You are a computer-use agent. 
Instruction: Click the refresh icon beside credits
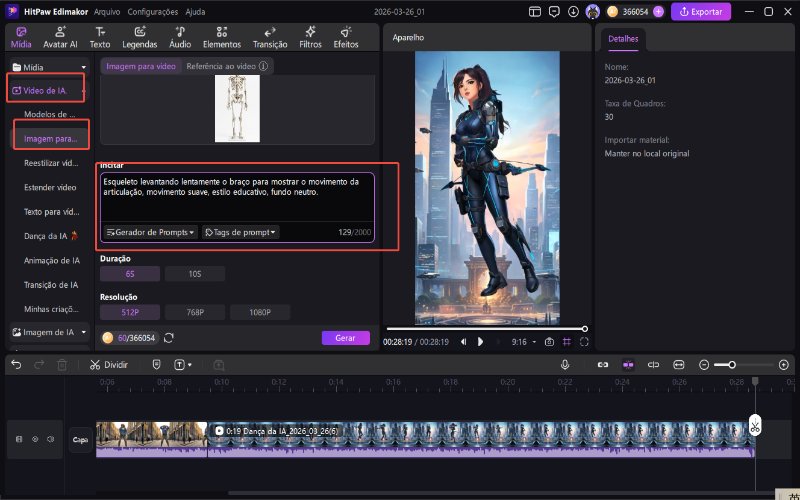[x=169, y=338]
